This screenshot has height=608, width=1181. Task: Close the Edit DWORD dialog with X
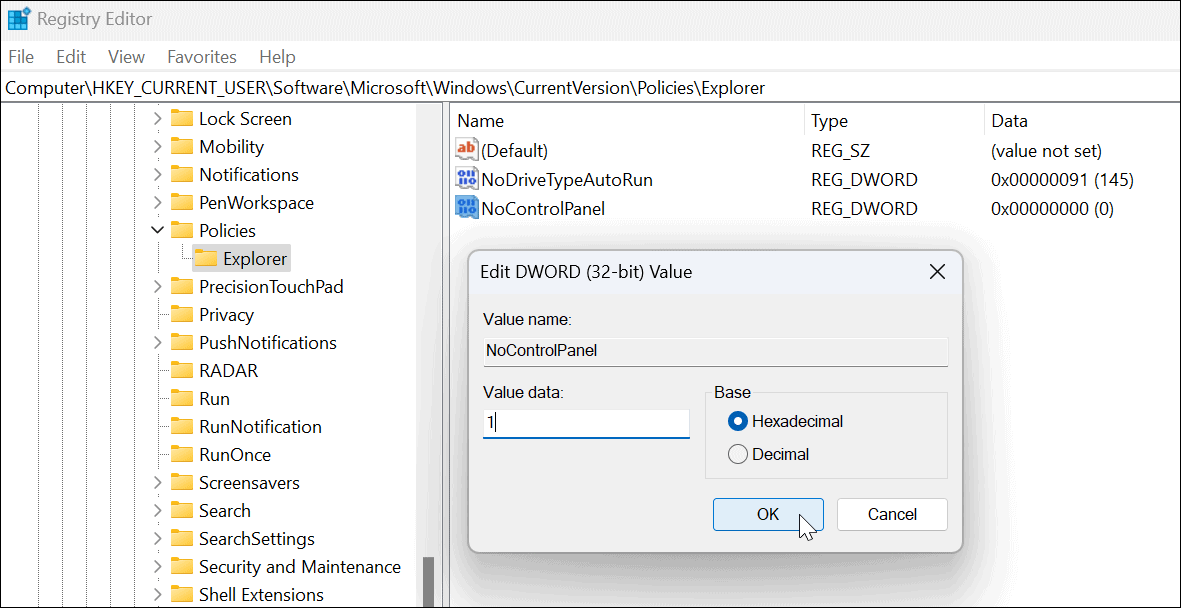click(937, 272)
